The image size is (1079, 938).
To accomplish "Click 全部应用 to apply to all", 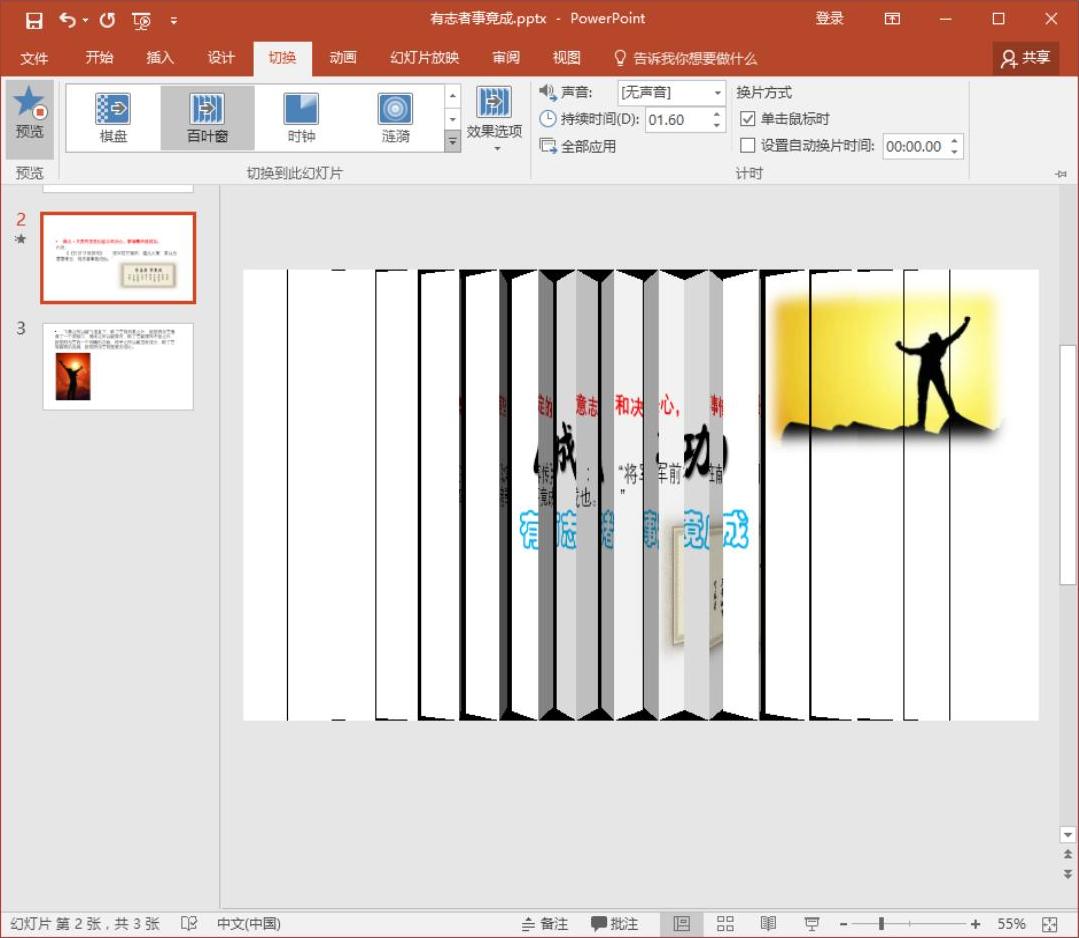I will 577,146.
